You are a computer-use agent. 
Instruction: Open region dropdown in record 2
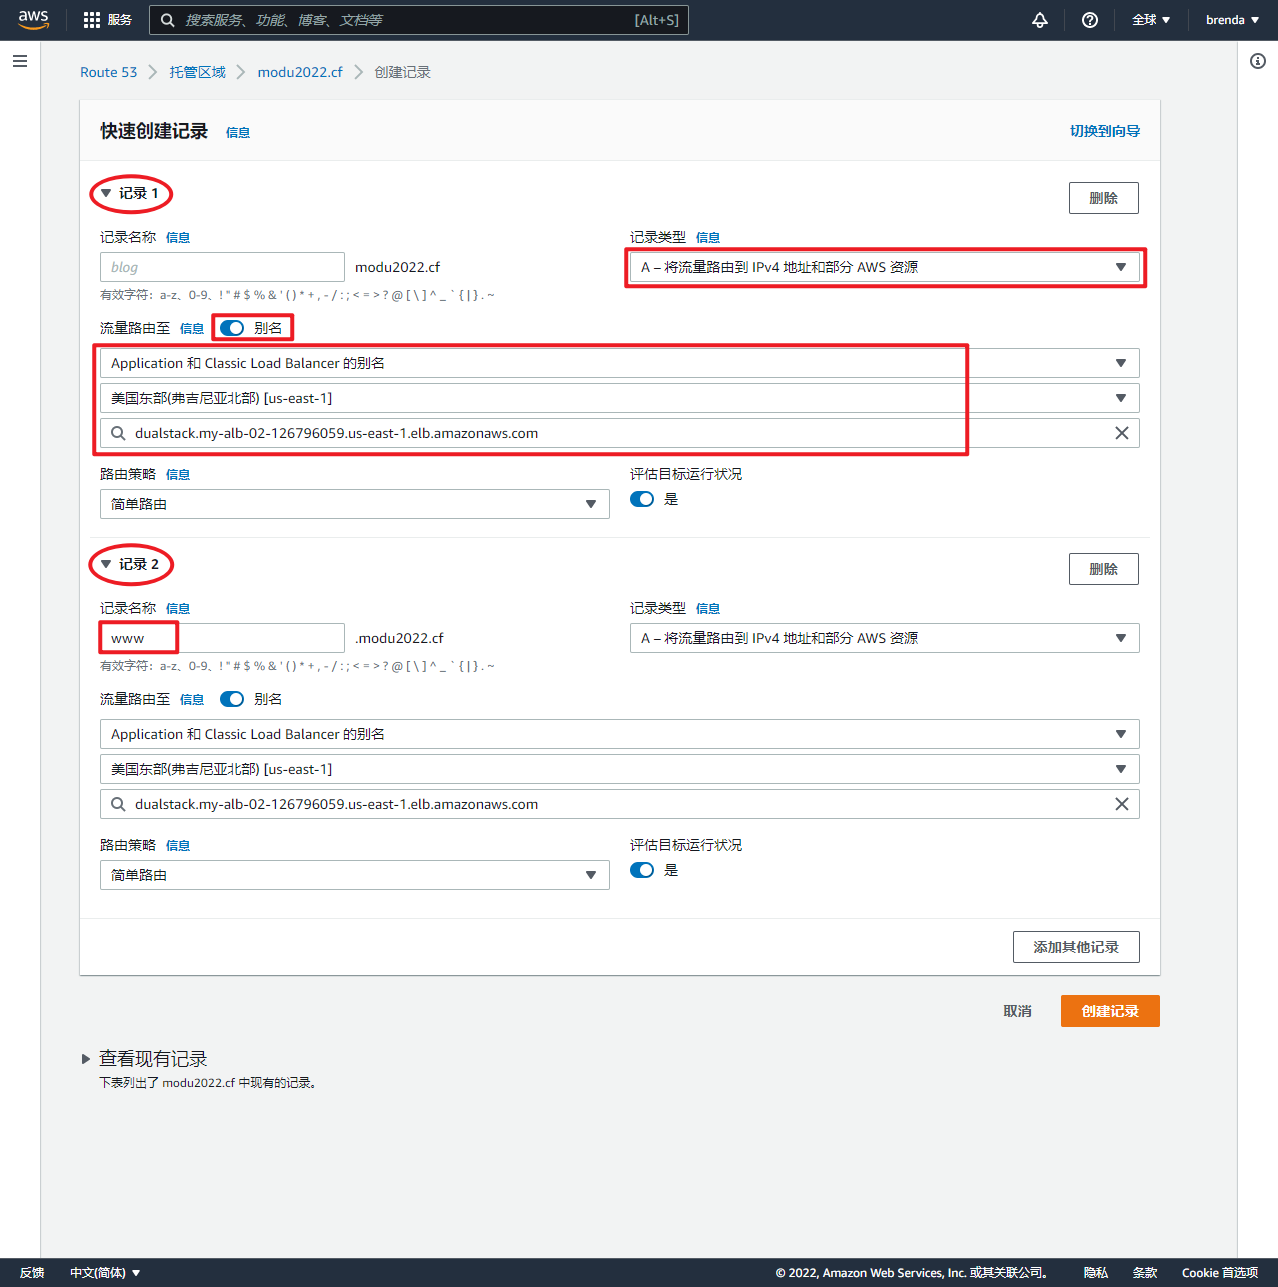(x=620, y=769)
